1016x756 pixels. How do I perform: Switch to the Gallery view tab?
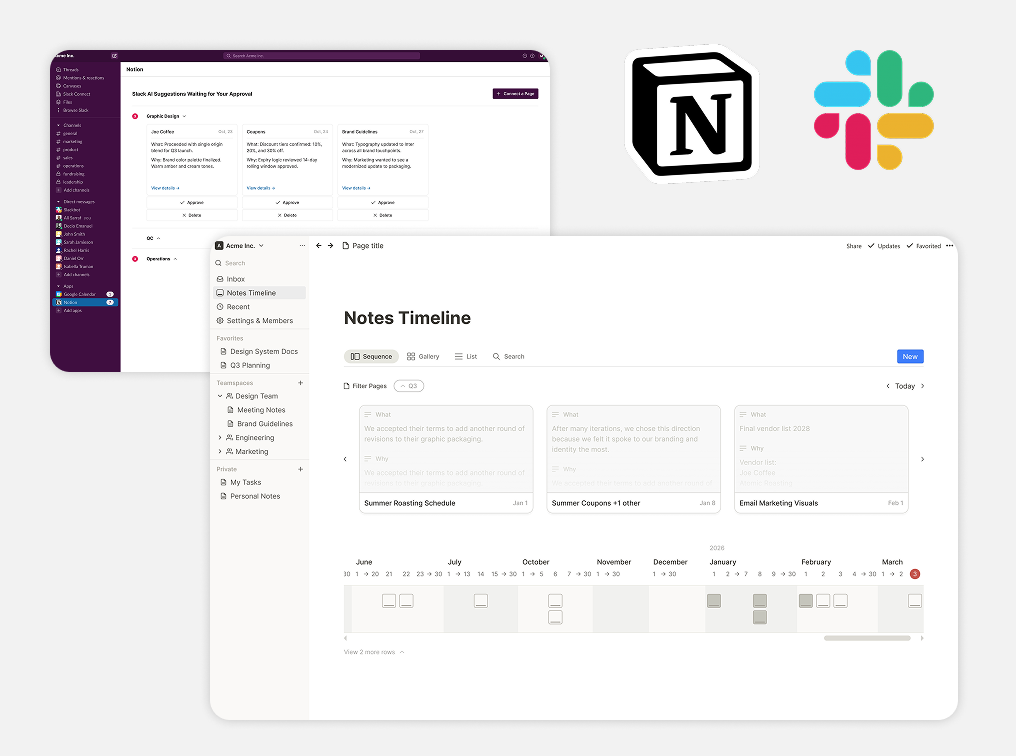pyautogui.click(x=423, y=356)
